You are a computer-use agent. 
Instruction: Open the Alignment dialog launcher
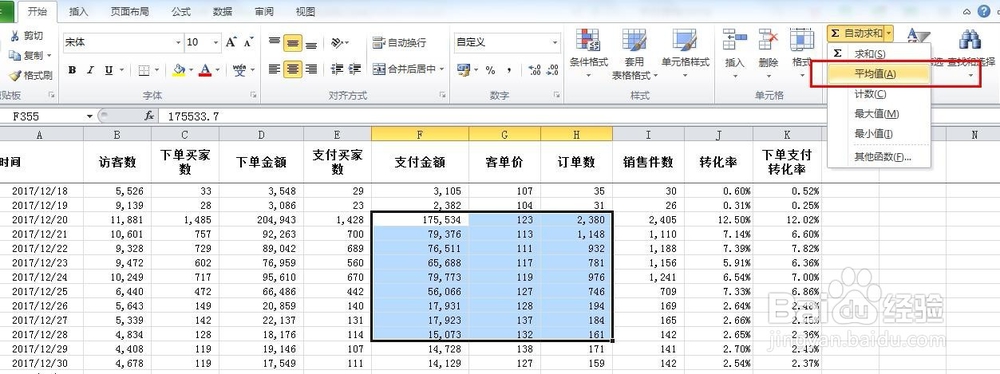coord(442,95)
